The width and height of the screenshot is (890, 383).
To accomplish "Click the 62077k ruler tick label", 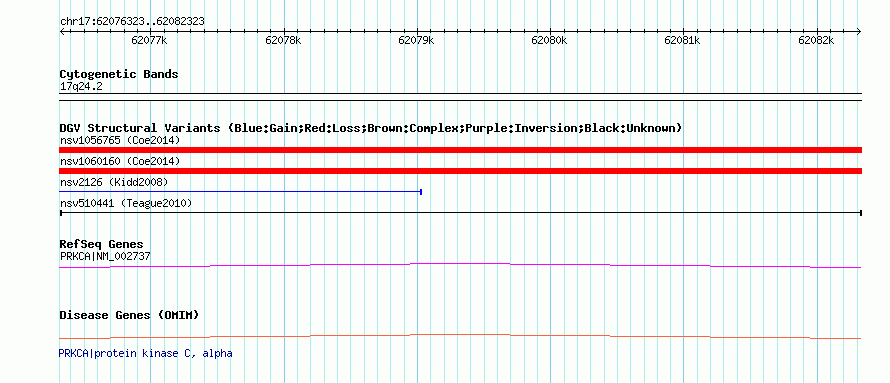I will 149,40.
